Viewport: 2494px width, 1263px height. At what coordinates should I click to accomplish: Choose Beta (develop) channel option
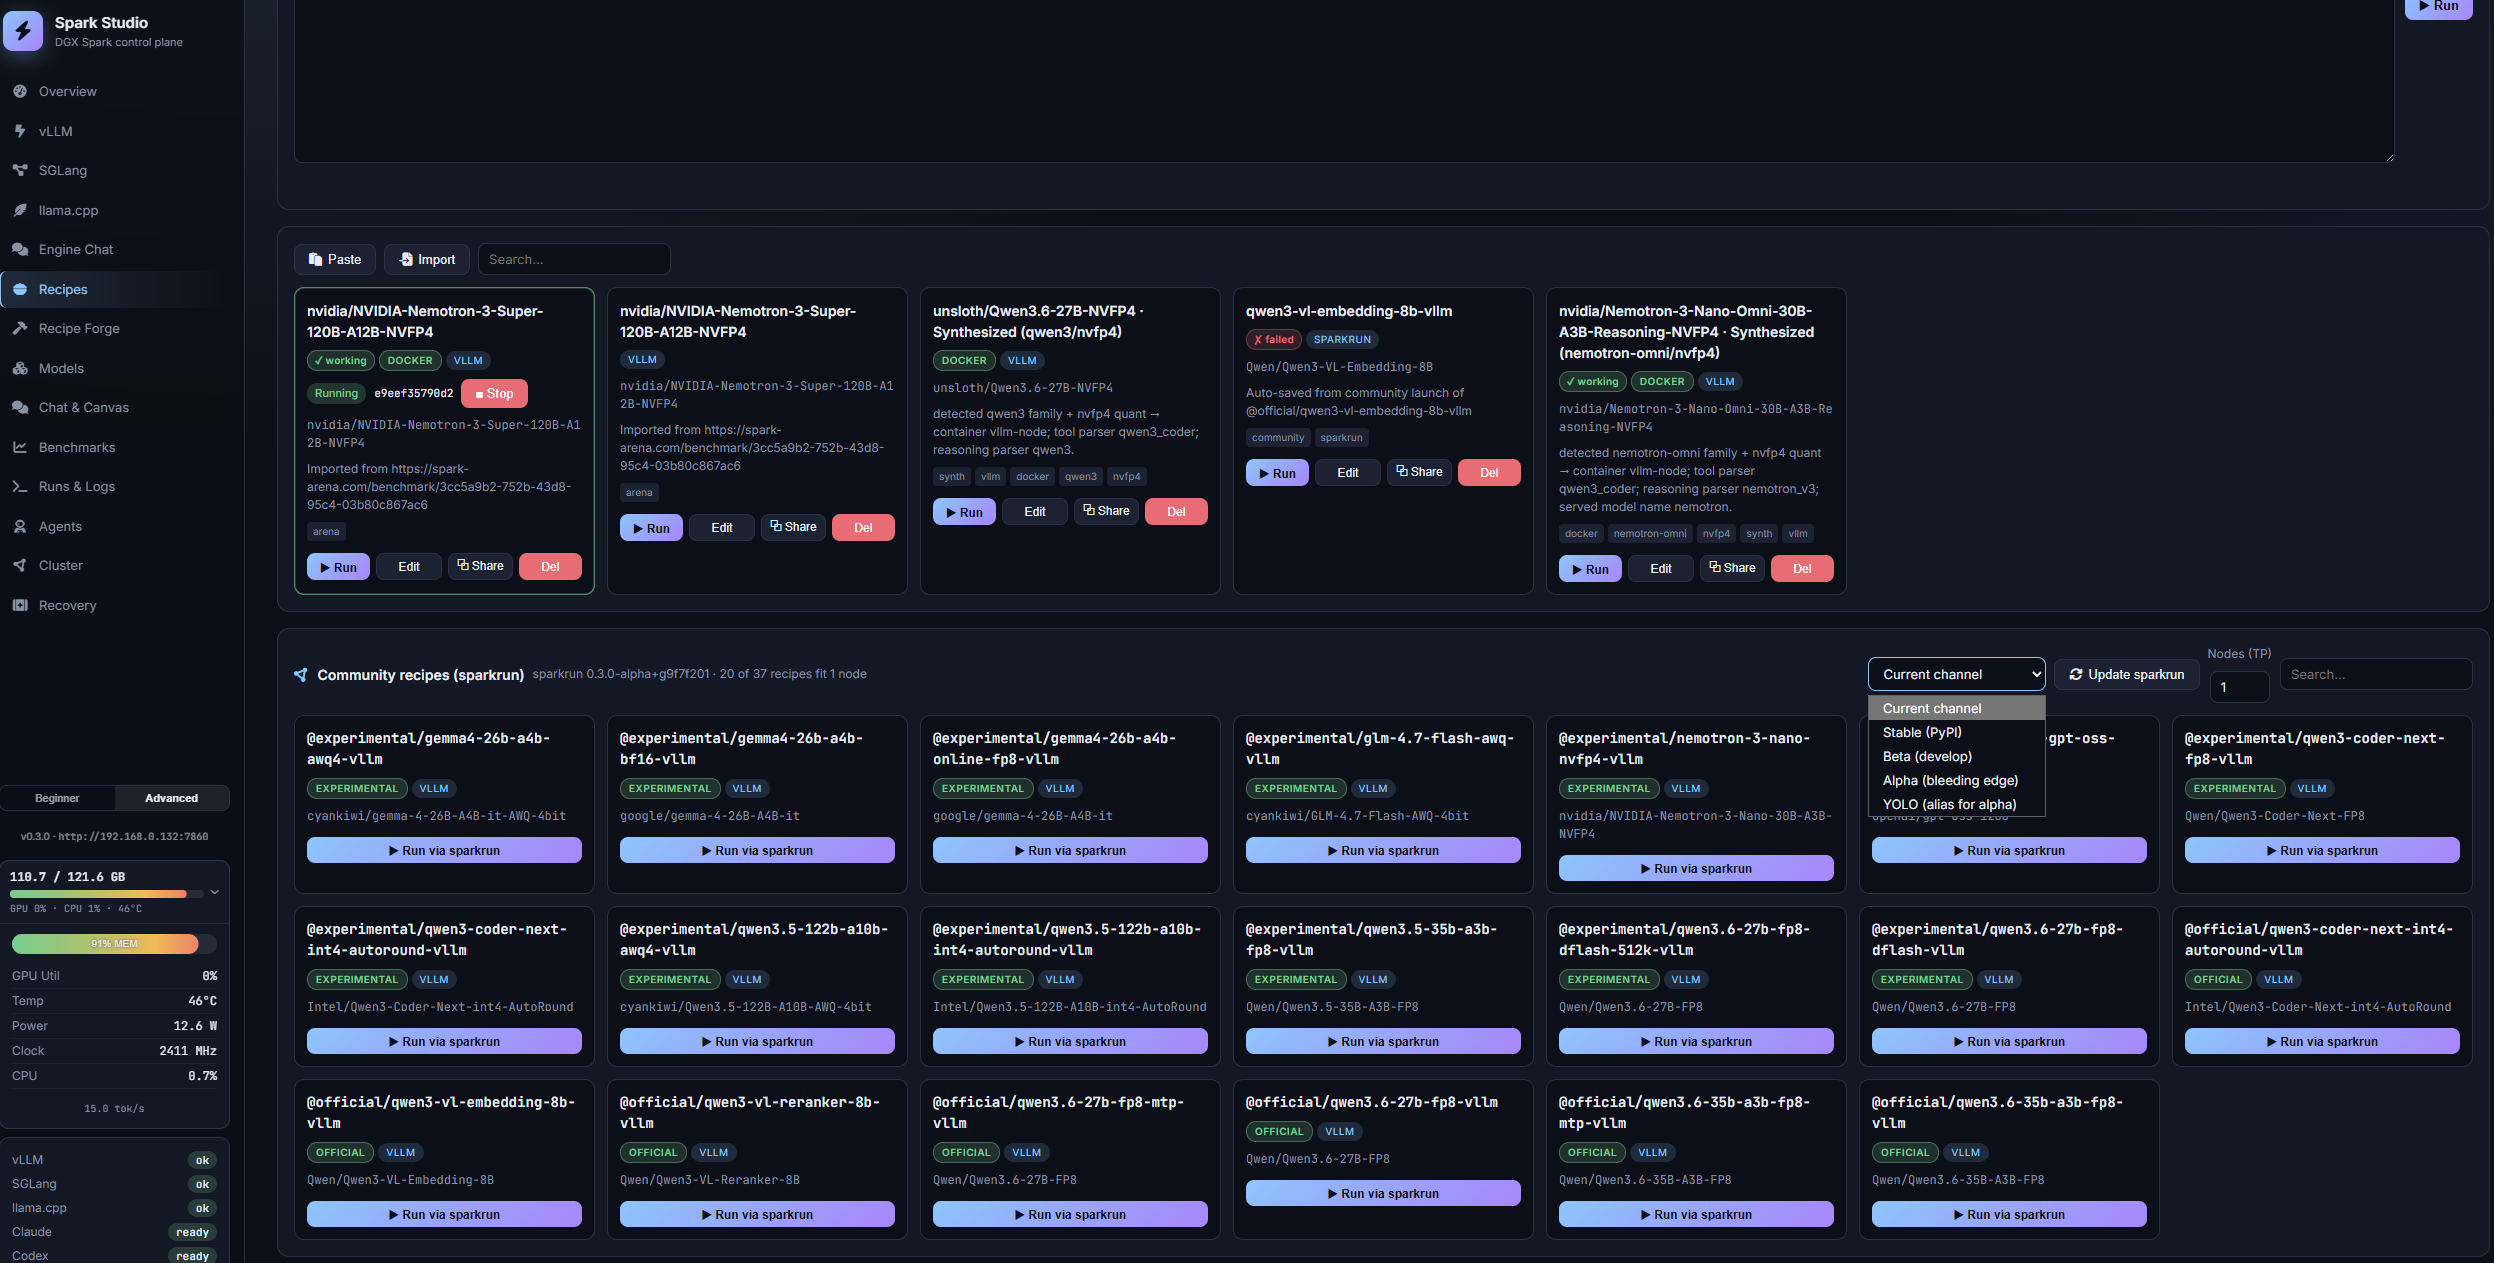click(1956, 757)
